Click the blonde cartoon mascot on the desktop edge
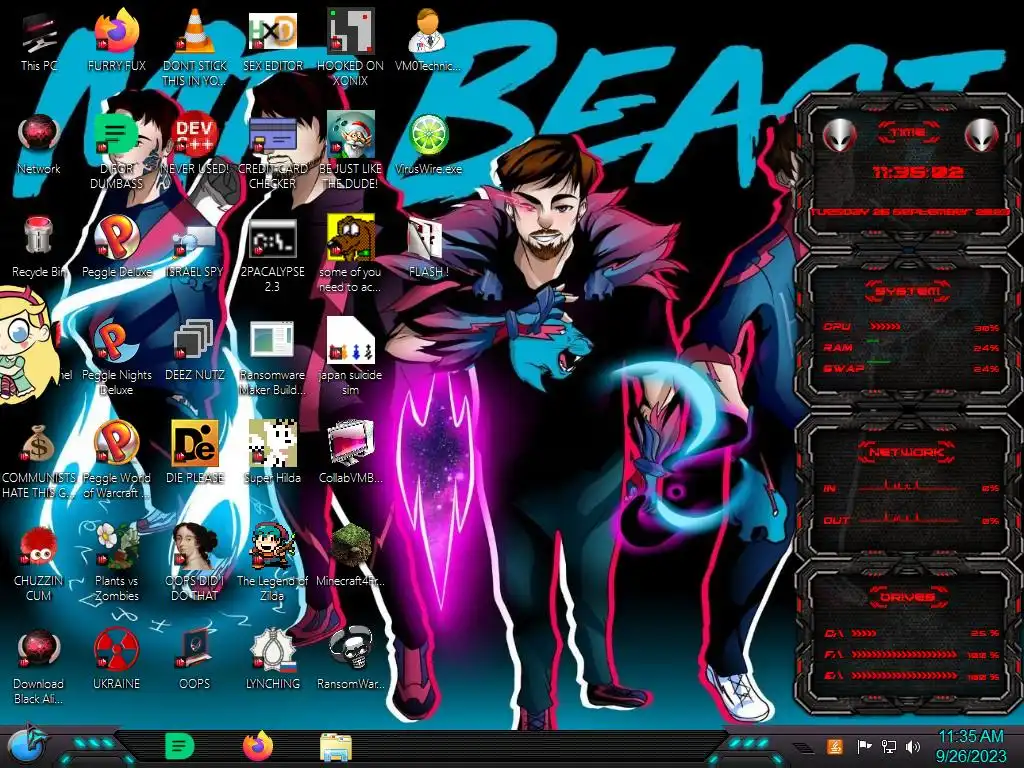 [25, 345]
